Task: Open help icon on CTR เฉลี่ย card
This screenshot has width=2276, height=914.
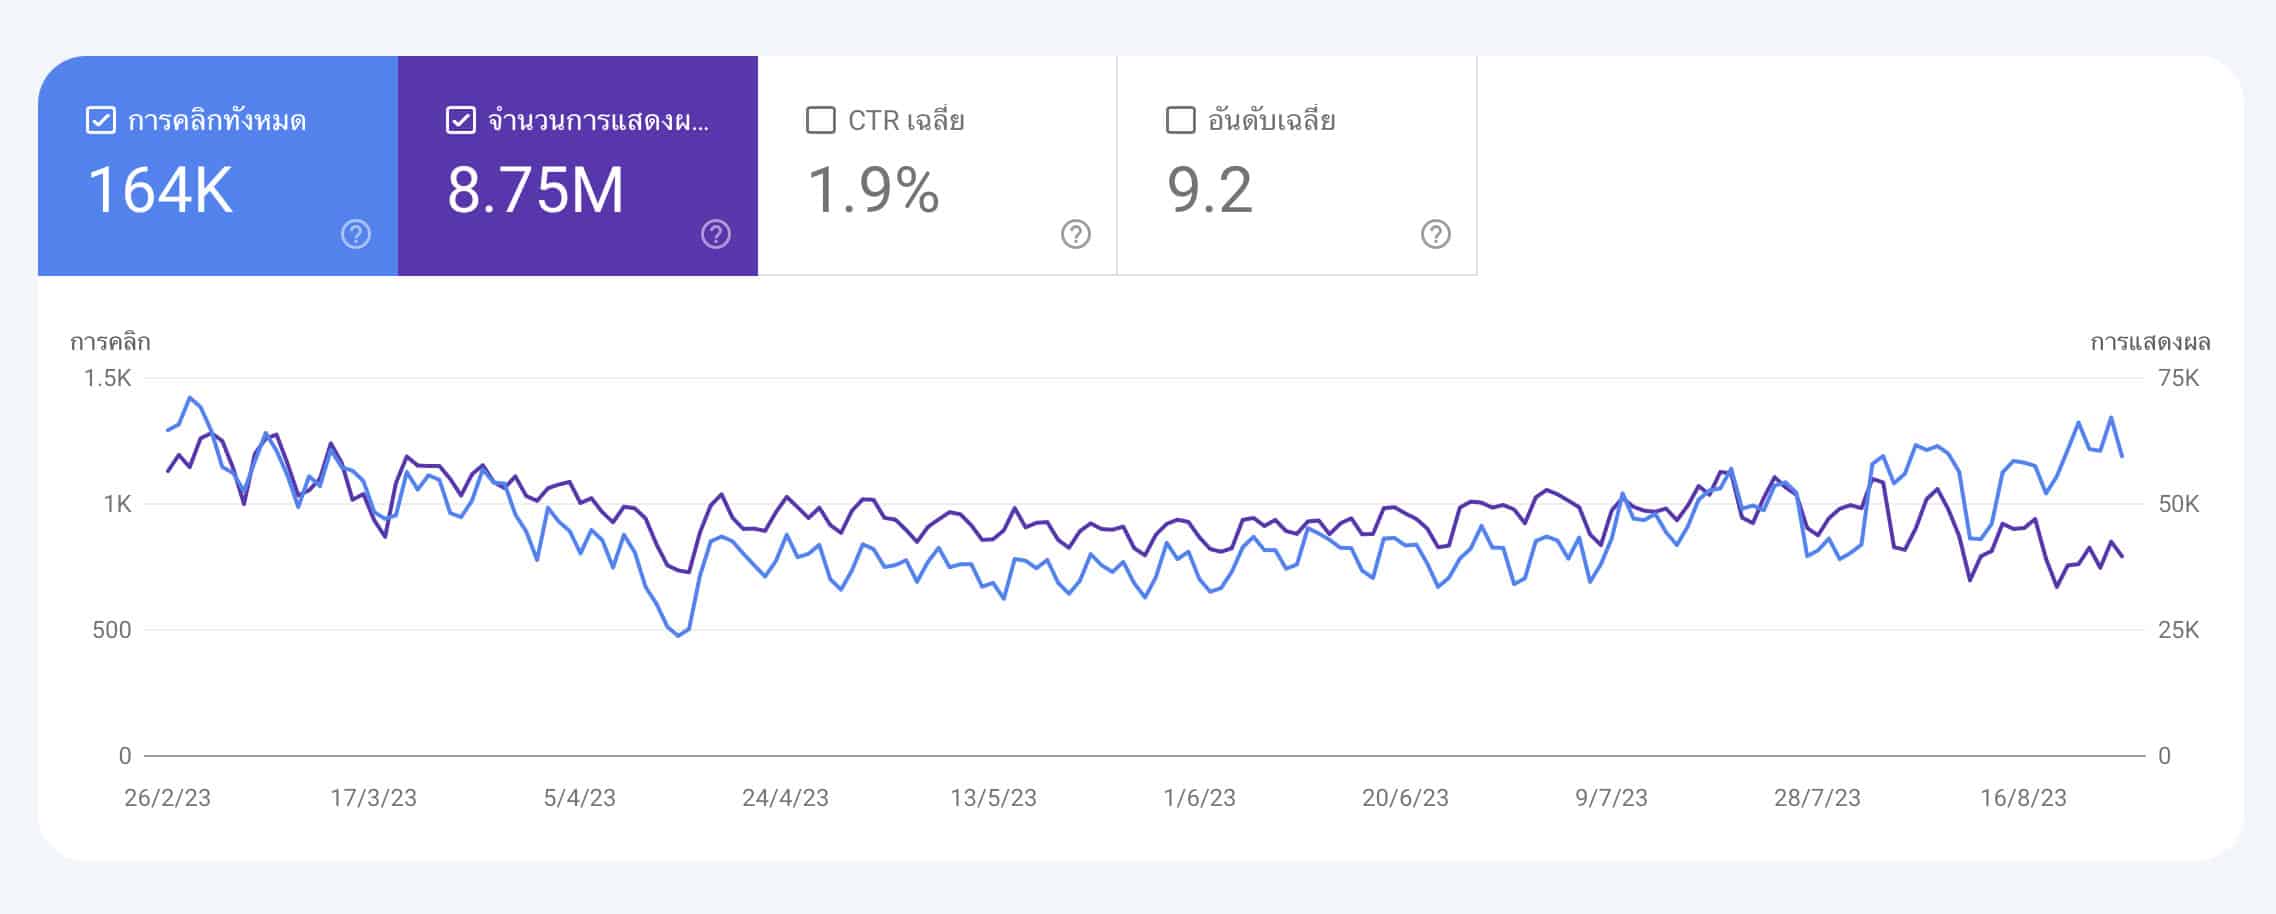Action: [1076, 234]
